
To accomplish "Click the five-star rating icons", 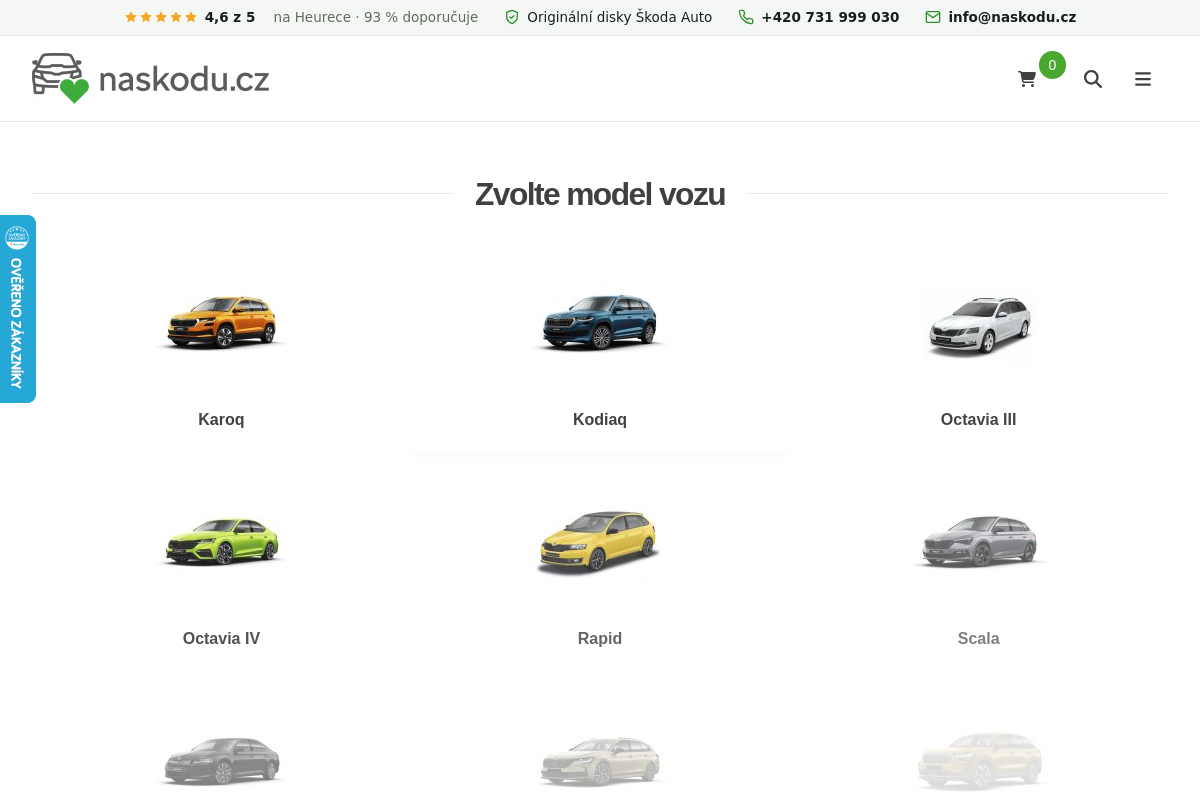I will (x=161, y=17).
